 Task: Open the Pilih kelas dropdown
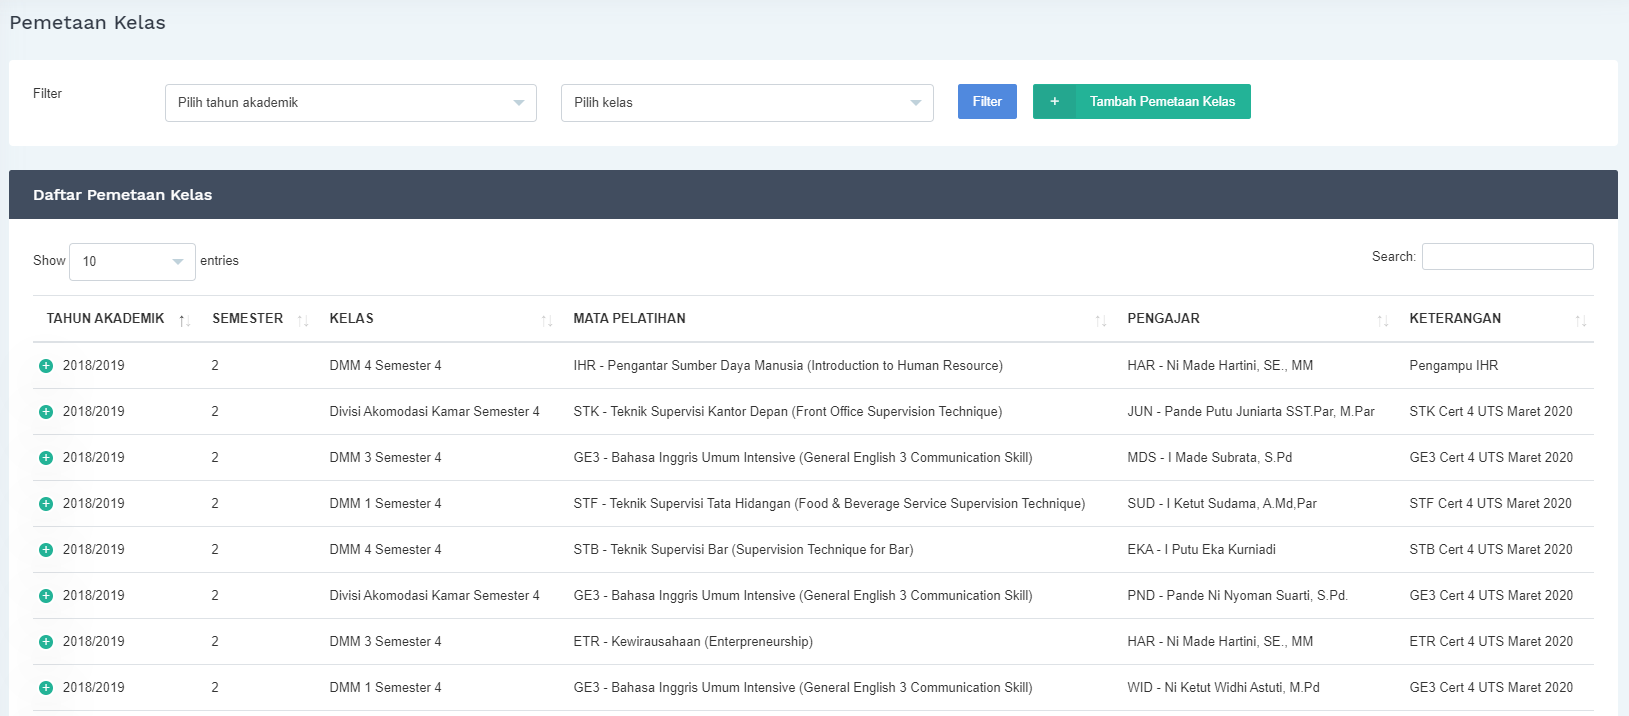click(x=747, y=103)
